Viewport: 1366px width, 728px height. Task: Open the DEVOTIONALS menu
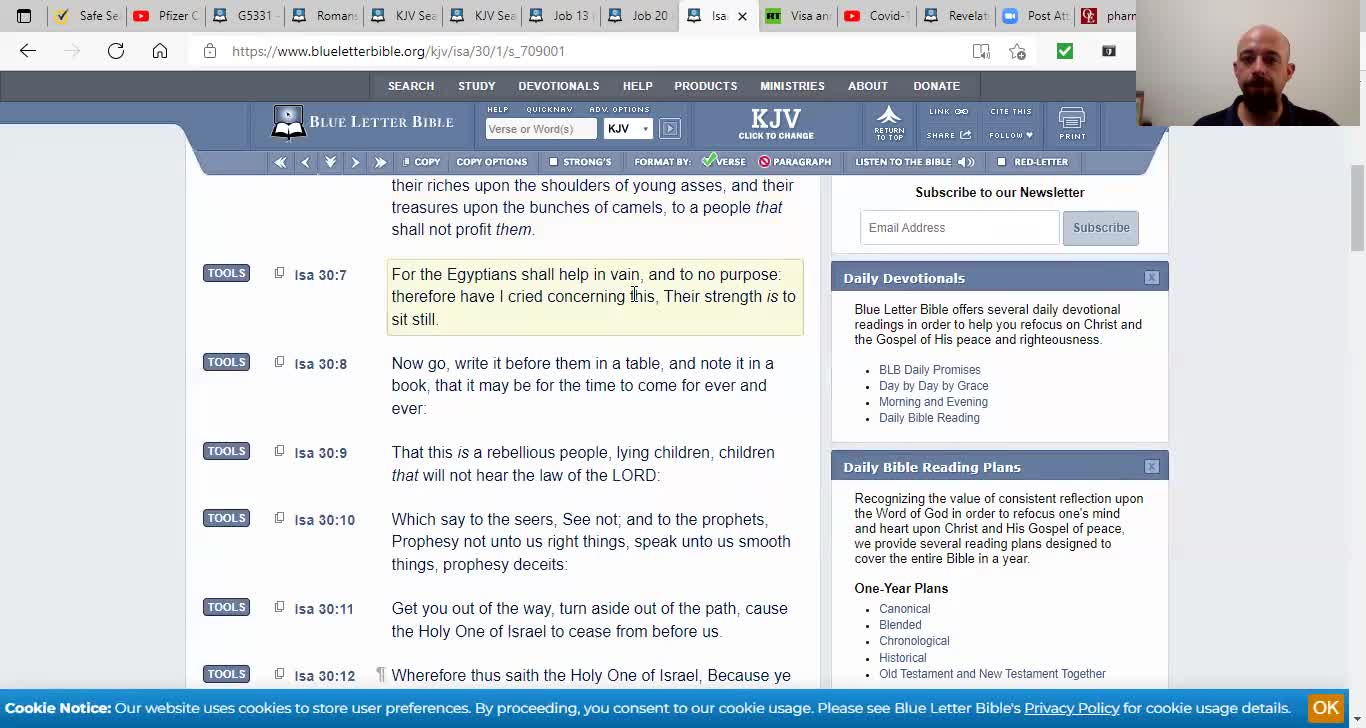(x=559, y=86)
